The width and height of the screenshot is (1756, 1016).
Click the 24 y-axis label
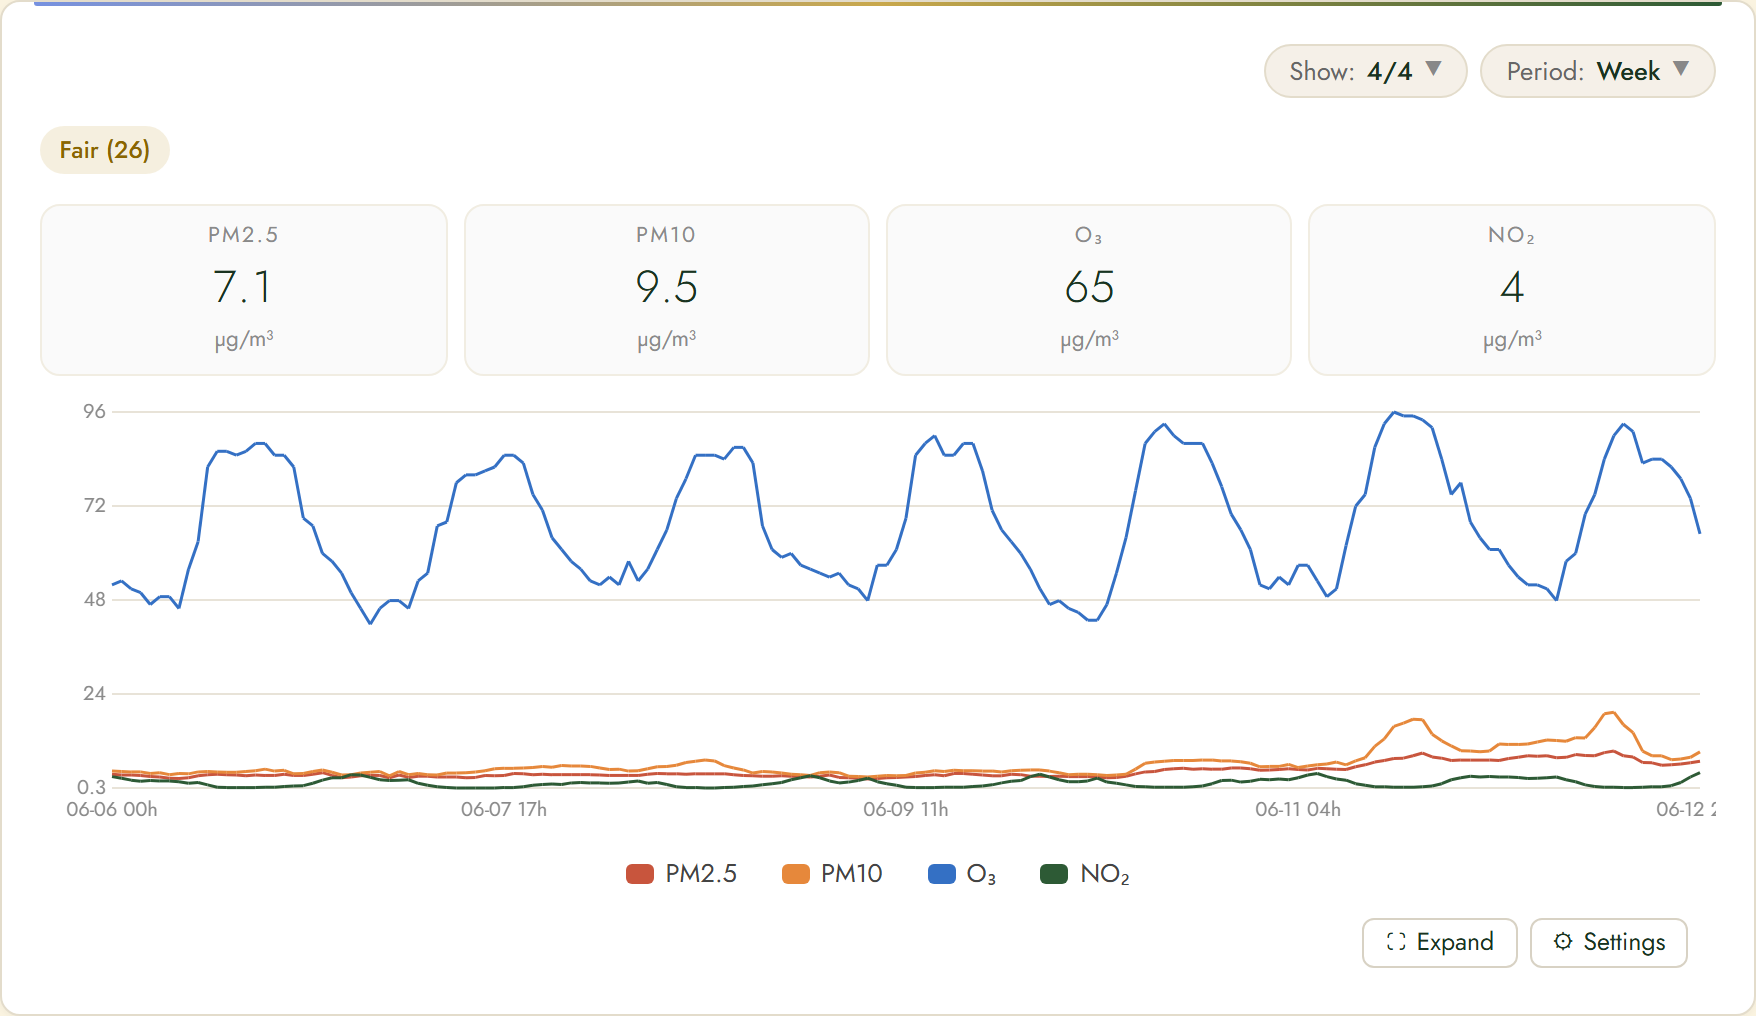tap(94, 693)
